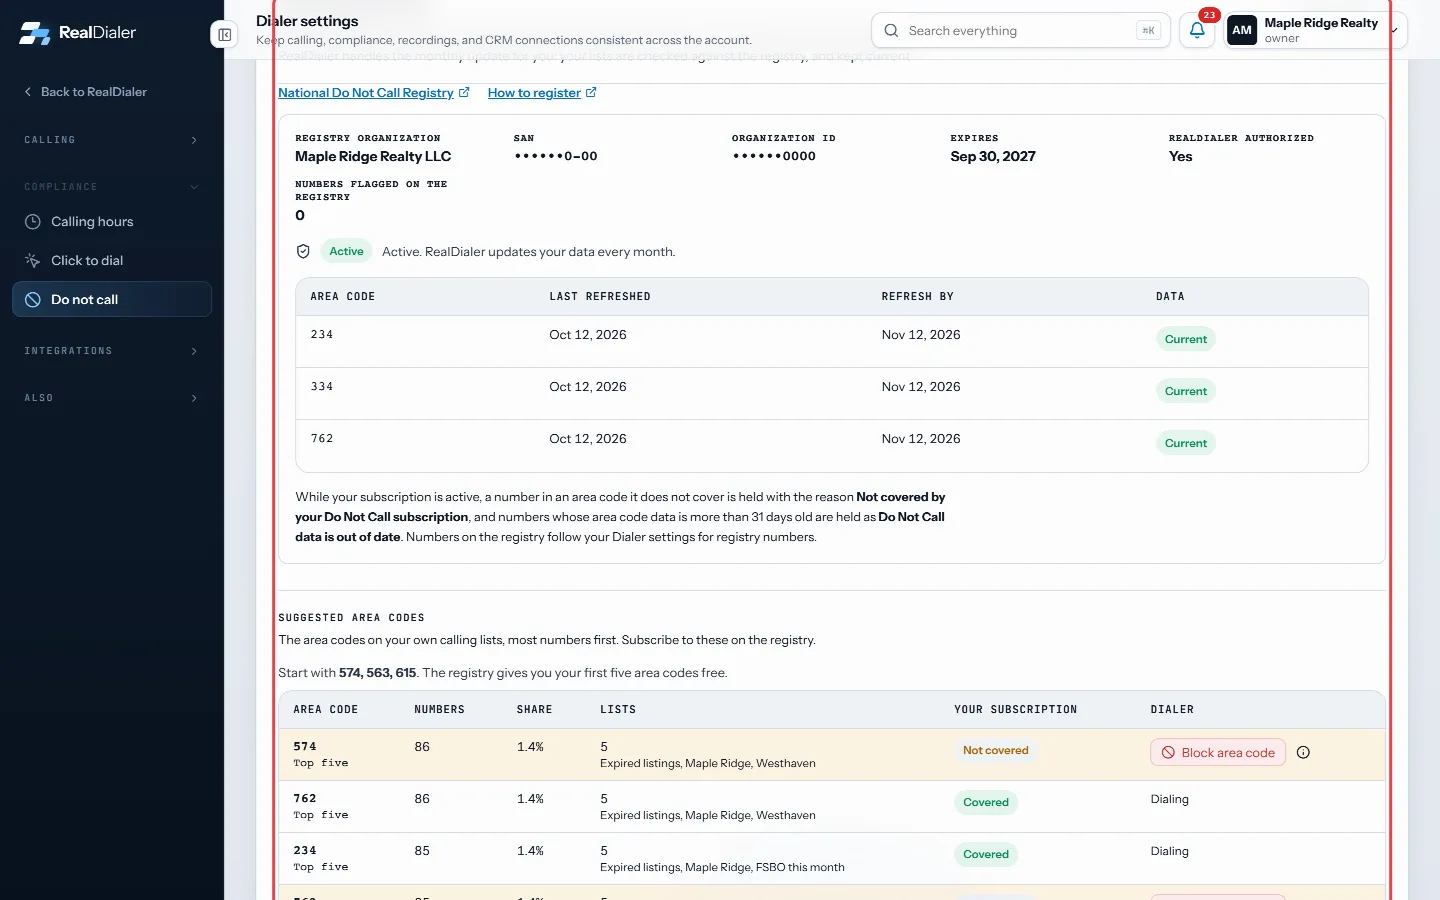The width and height of the screenshot is (1440, 900).
Task: Click the Last Refreshed column header
Action: [600, 297]
